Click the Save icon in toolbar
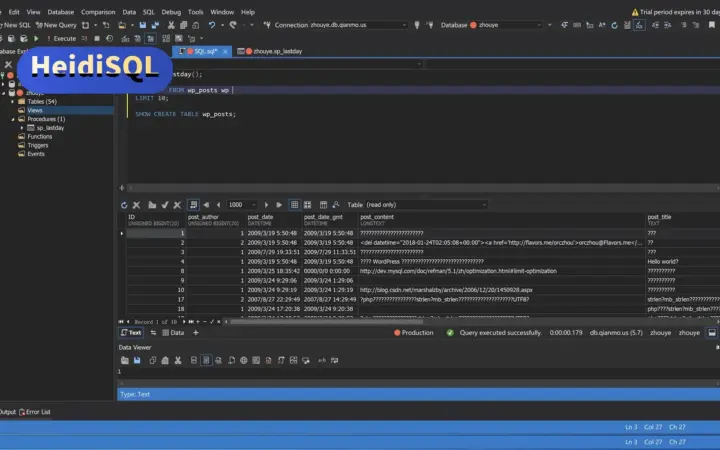Viewport: 720px width, 450px height. click(x=143, y=25)
